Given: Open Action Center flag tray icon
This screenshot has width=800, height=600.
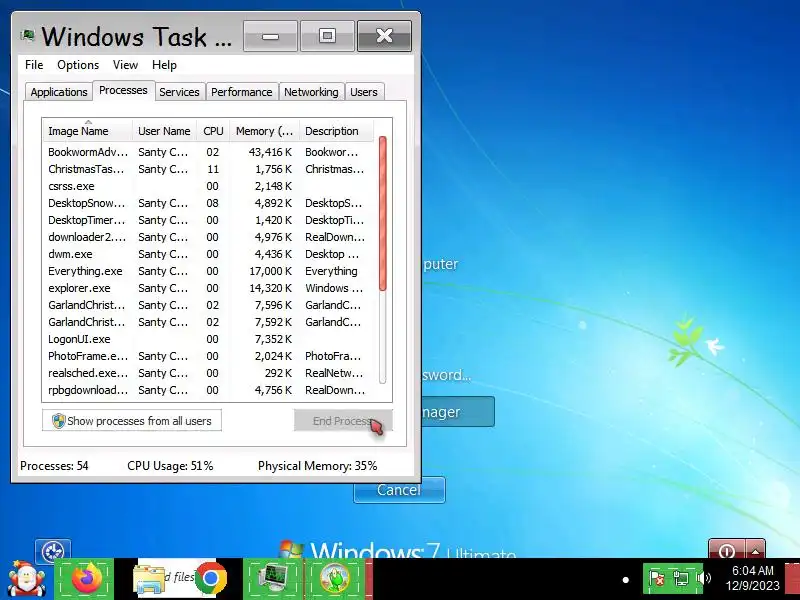Looking at the screenshot, I should point(656,579).
